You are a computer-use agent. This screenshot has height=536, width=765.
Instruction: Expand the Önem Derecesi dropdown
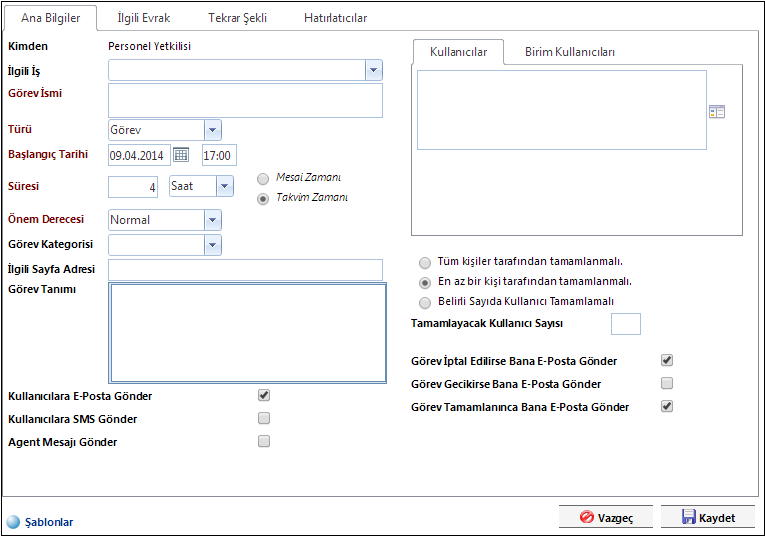pyautogui.click(x=213, y=220)
